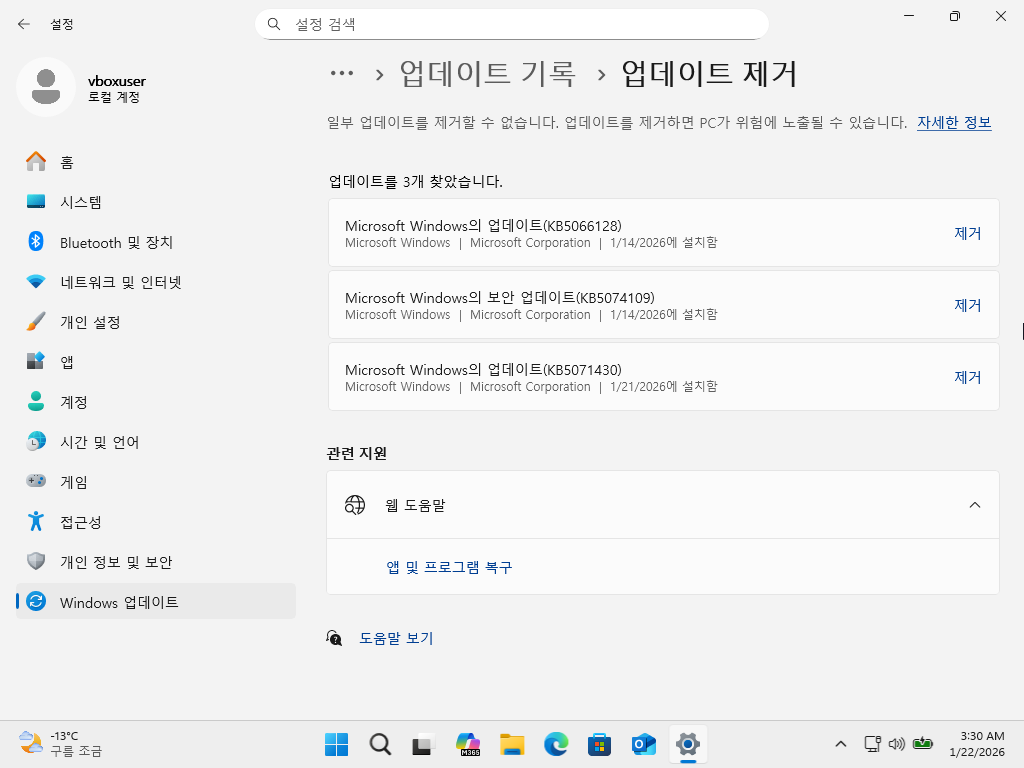The height and width of the screenshot is (768, 1024).
Task: Open File Explorer from taskbar
Action: 512,744
